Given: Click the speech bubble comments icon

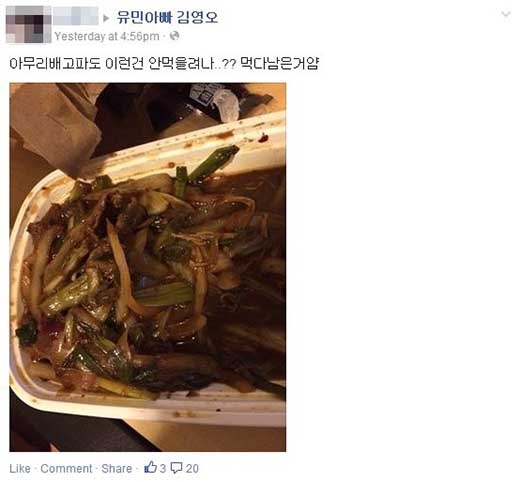Looking at the screenshot, I should click(x=176, y=468).
